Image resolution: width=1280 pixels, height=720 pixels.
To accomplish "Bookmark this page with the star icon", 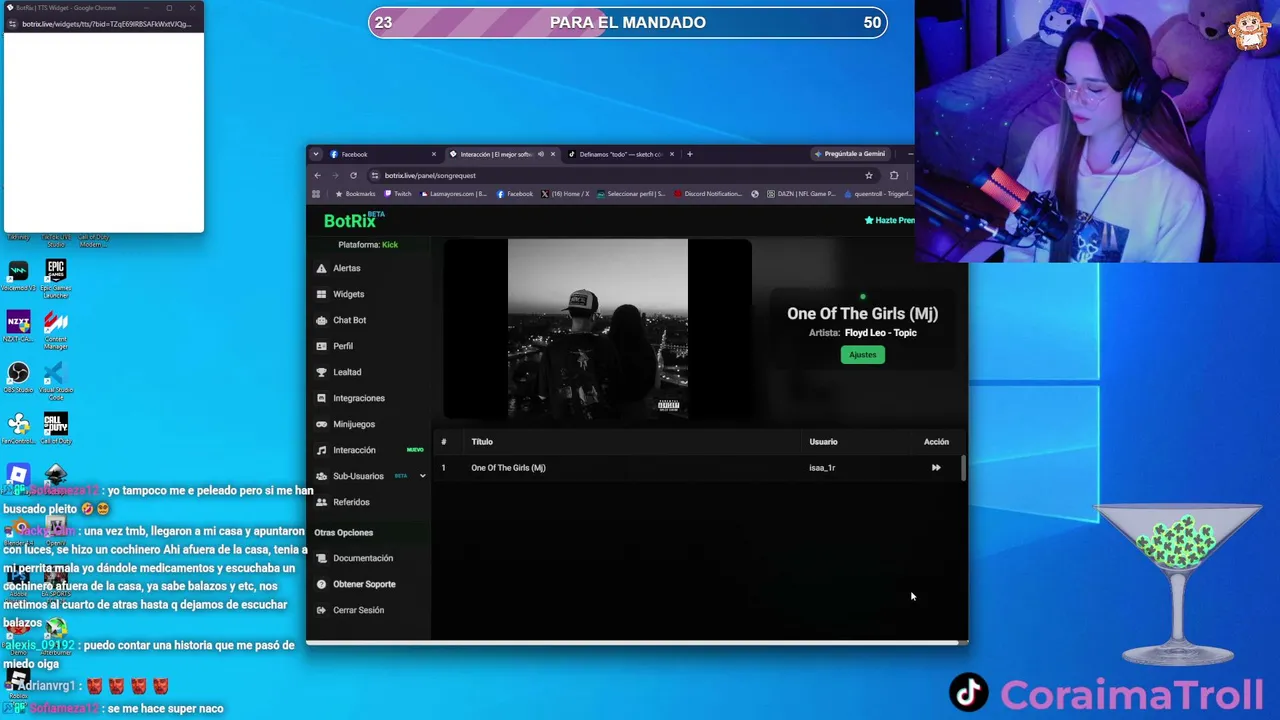I will tap(868, 175).
